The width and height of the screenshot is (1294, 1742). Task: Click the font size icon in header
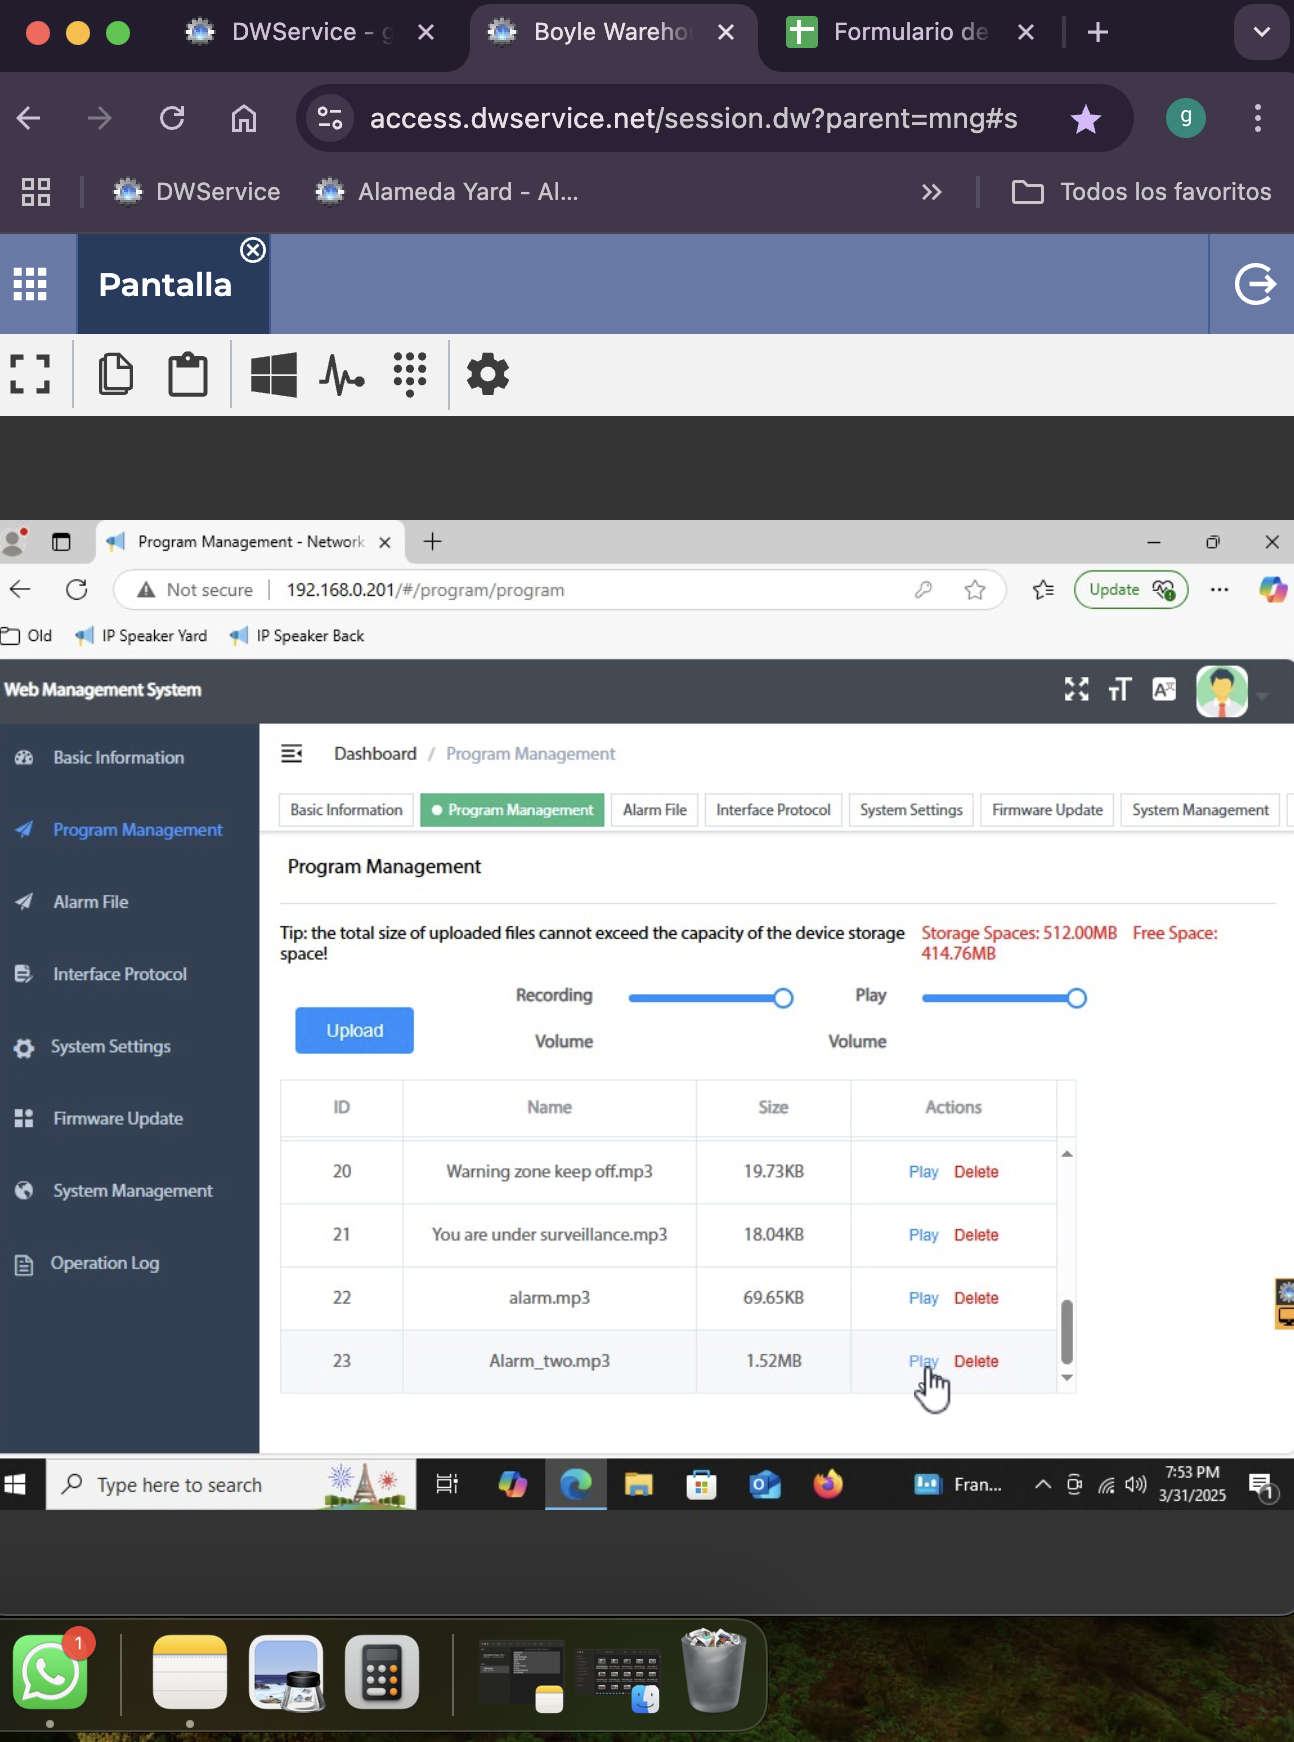pyautogui.click(x=1120, y=689)
